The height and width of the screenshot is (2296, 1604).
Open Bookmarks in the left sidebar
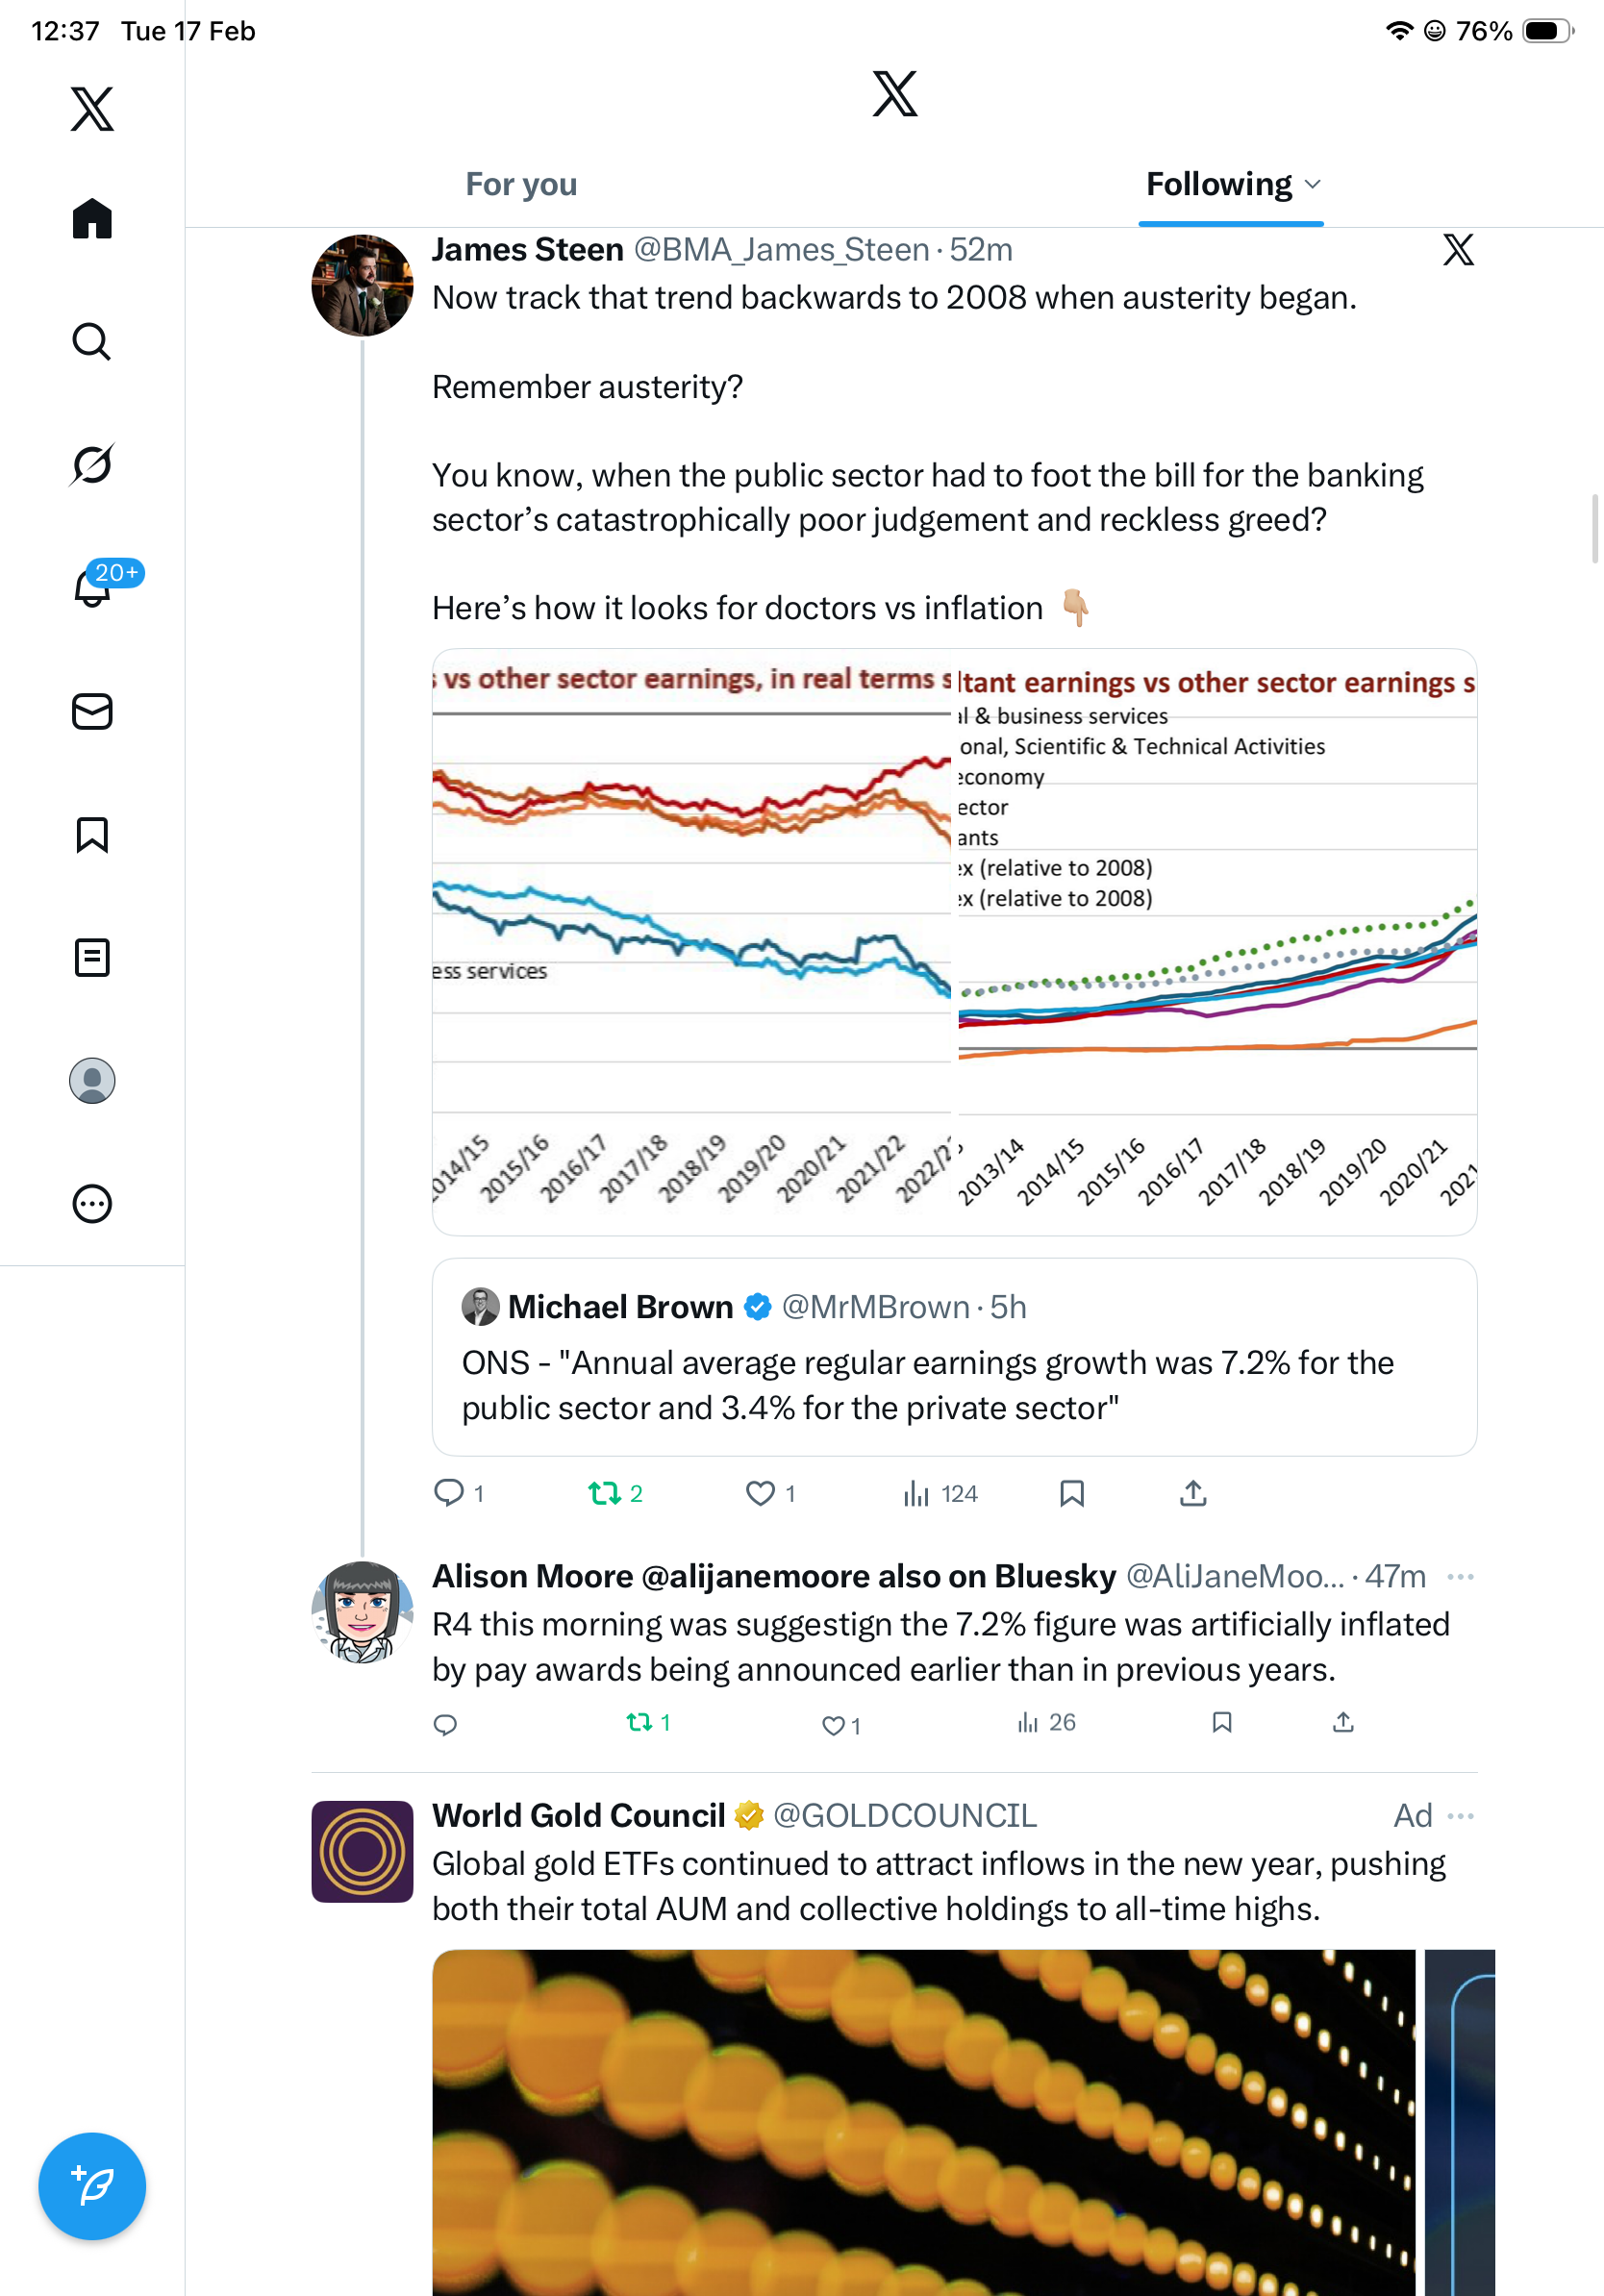[92, 834]
